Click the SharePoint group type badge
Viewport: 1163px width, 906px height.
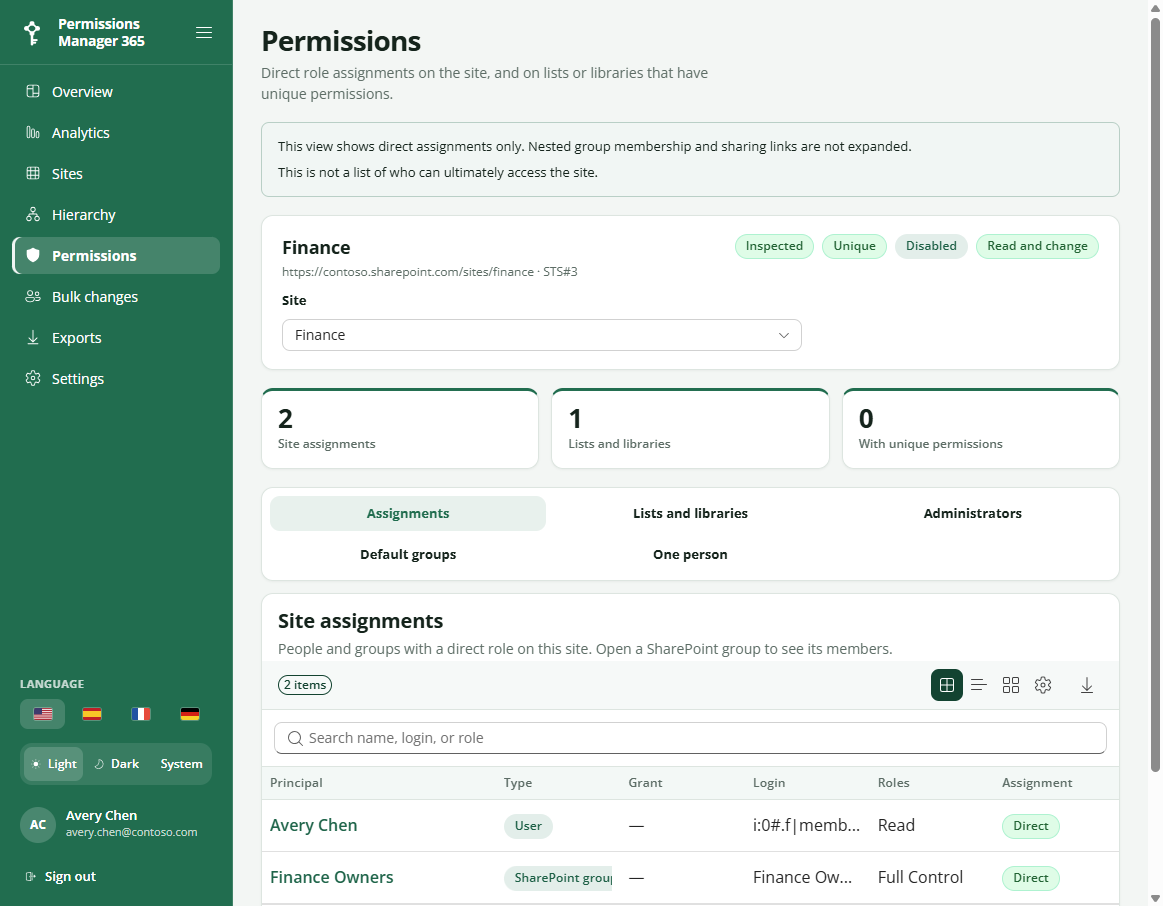coord(559,878)
